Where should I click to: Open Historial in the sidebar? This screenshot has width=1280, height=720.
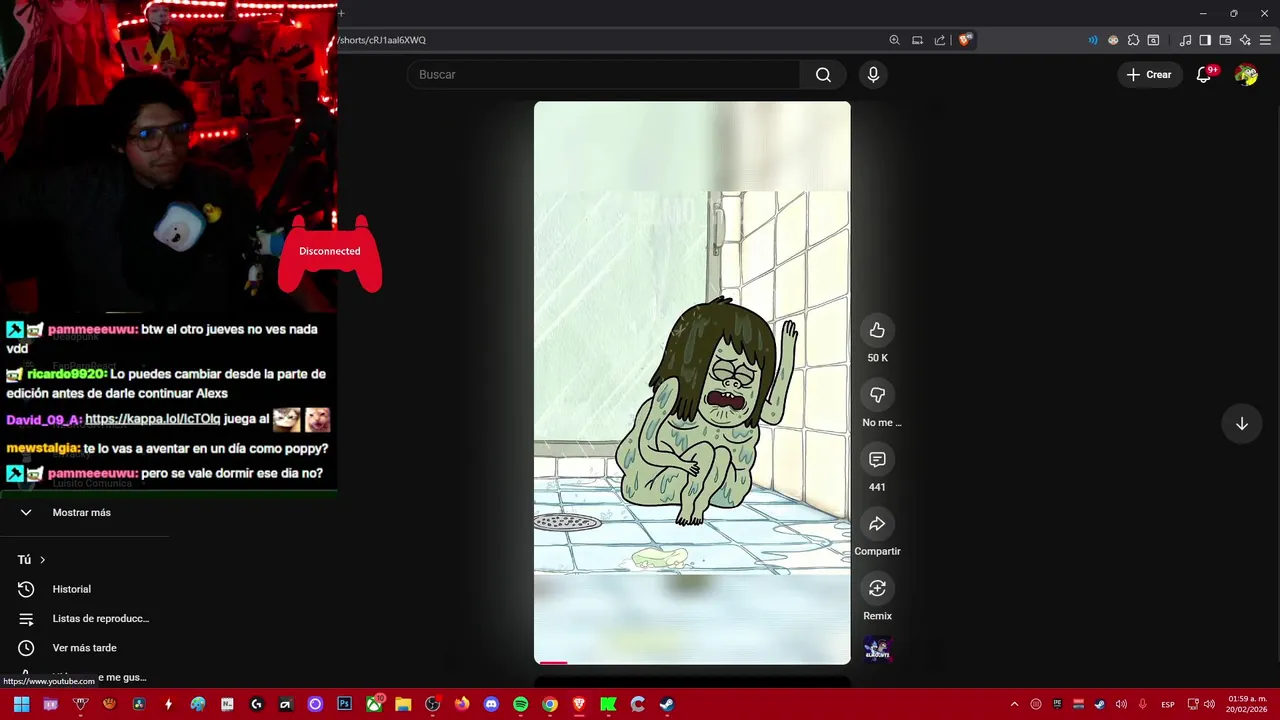(72, 589)
